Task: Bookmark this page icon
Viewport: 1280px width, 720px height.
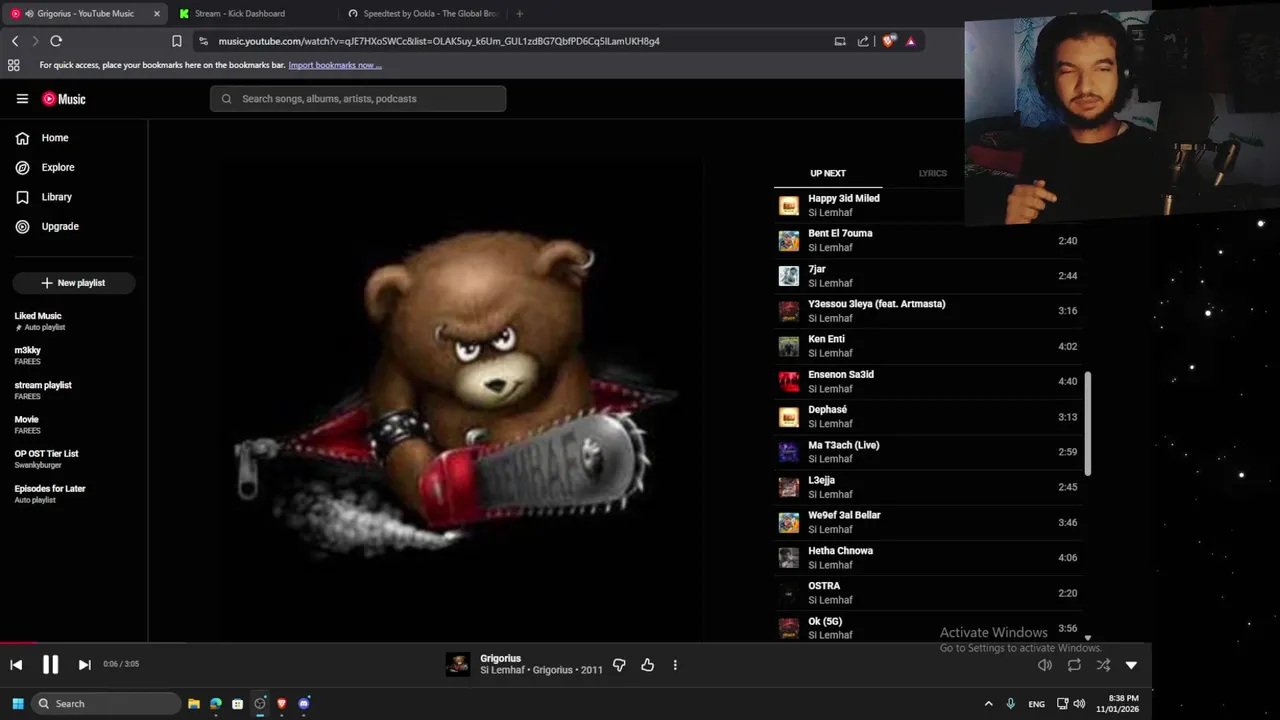Action: pyautogui.click(x=177, y=41)
